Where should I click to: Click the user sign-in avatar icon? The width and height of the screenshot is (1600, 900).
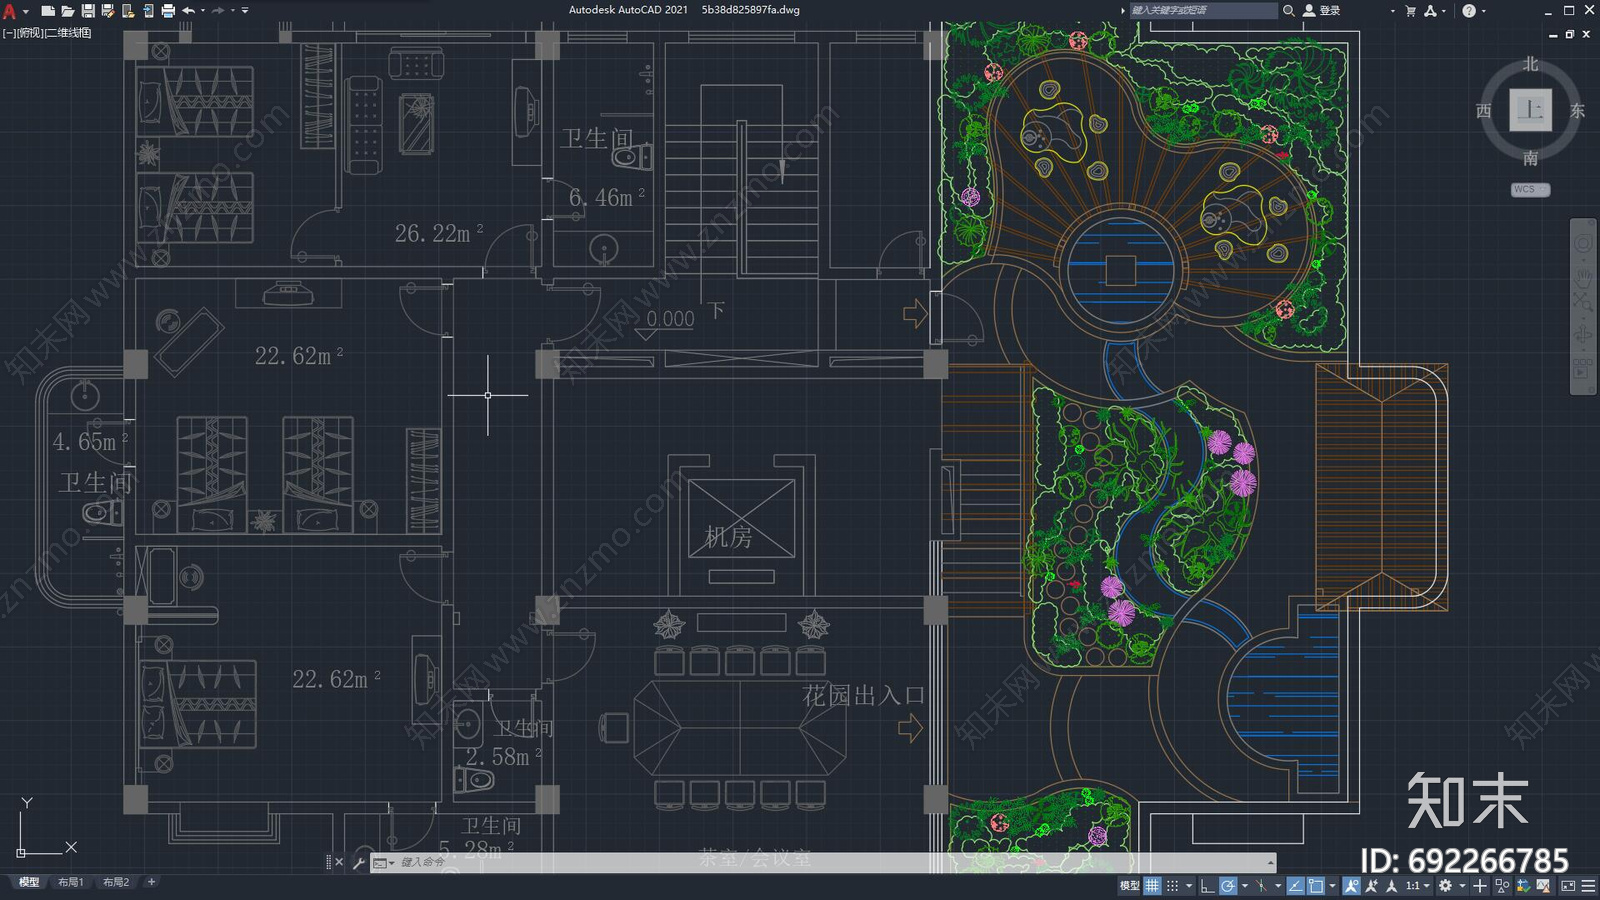point(1309,10)
